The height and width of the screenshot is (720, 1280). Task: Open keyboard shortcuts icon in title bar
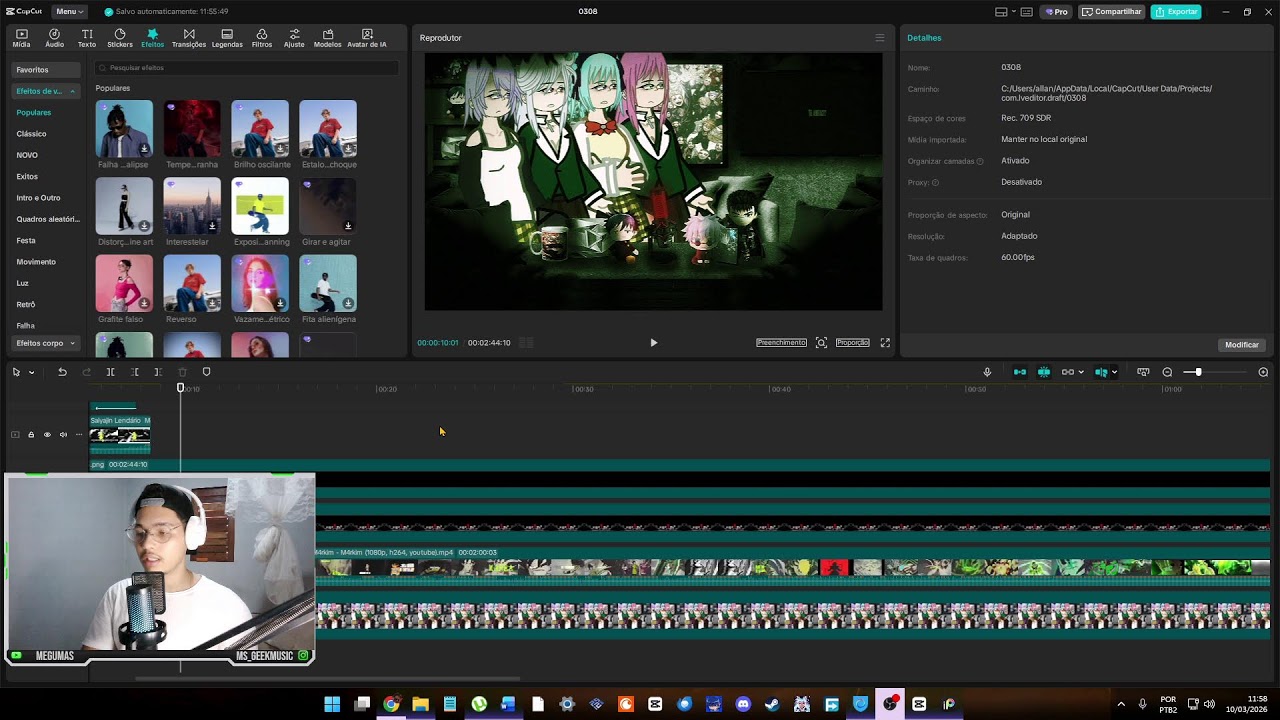pos(1027,12)
